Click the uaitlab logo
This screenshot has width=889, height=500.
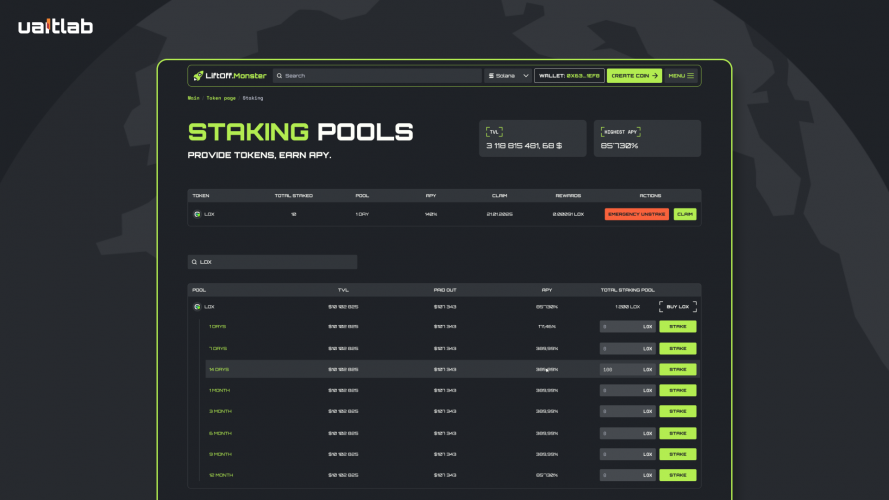click(56, 26)
